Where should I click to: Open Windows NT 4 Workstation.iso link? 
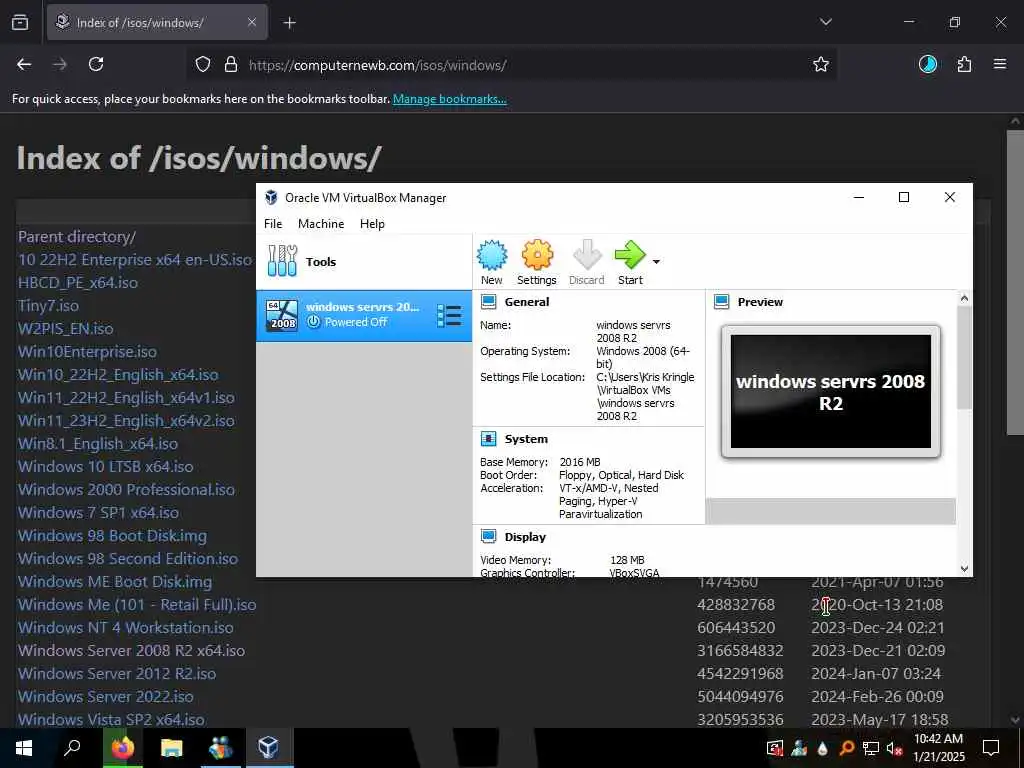pyautogui.click(x=125, y=628)
